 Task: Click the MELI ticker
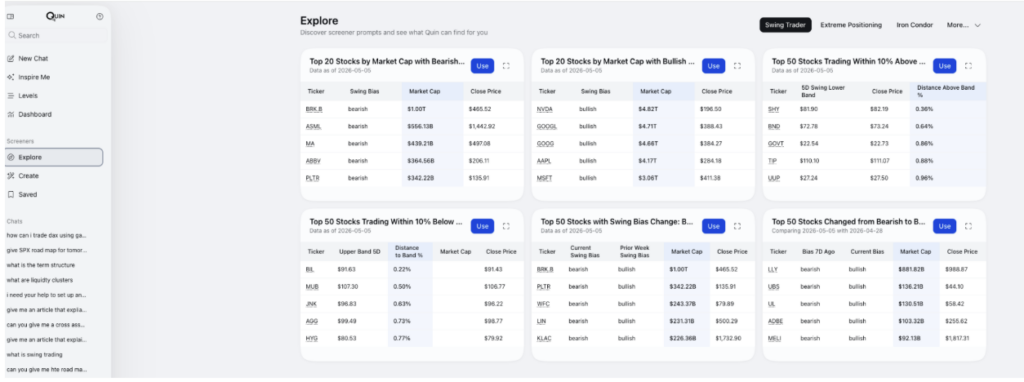point(775,338)
